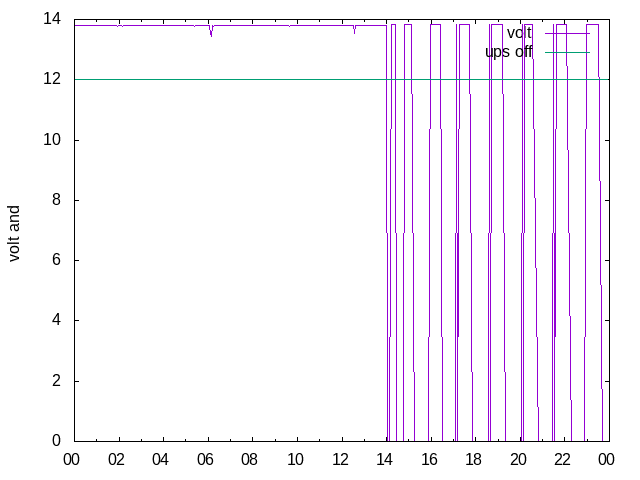This screenshot has width=640, height=480.
Task: Click the green ups off legend line sample
Action: pos(567,52)
